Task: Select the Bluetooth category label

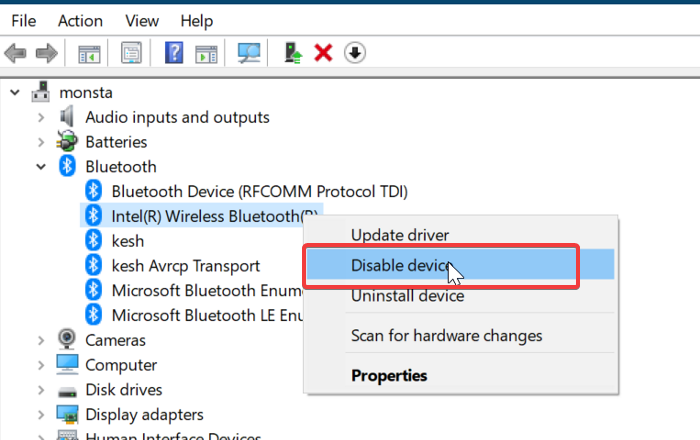Action: [x=121, y=167]
